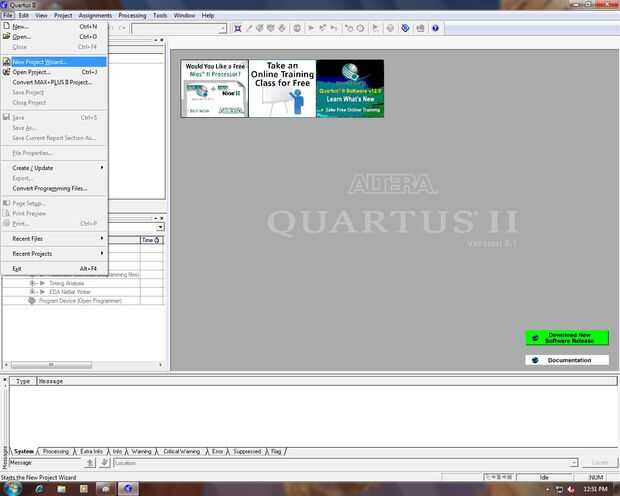The image size is (620, 496).
Task: Click the Program Device (Open Programmer) task
Action: tap(80, 301)
